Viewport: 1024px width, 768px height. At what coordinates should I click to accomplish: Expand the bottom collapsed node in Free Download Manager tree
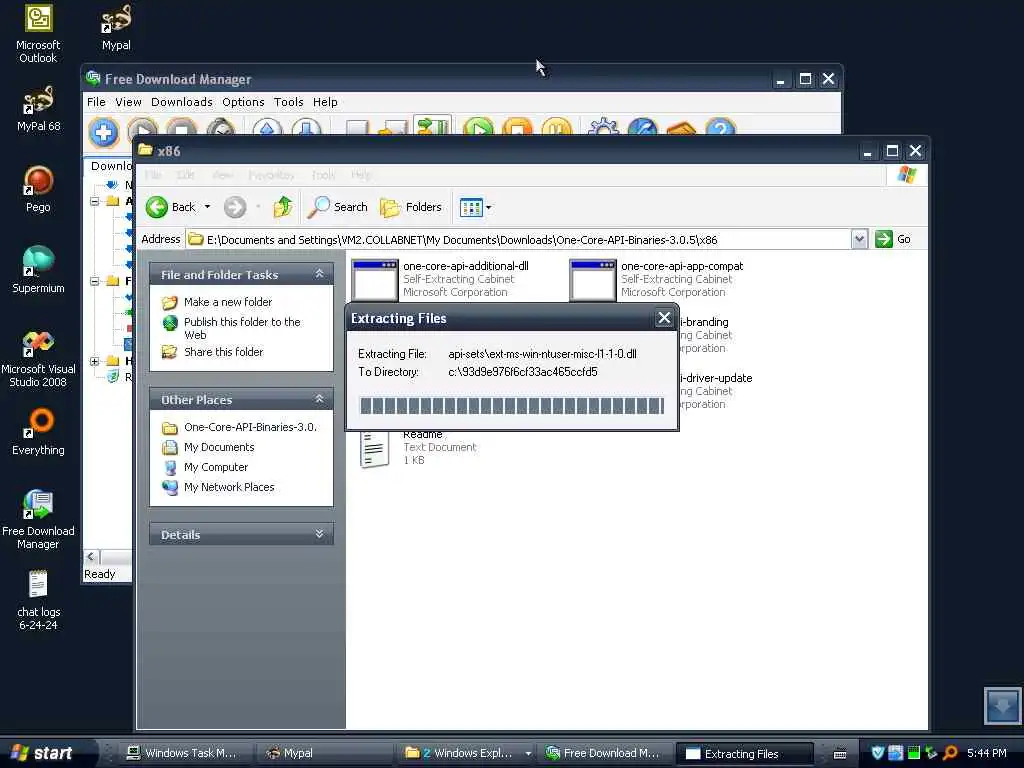coord(95,360)
